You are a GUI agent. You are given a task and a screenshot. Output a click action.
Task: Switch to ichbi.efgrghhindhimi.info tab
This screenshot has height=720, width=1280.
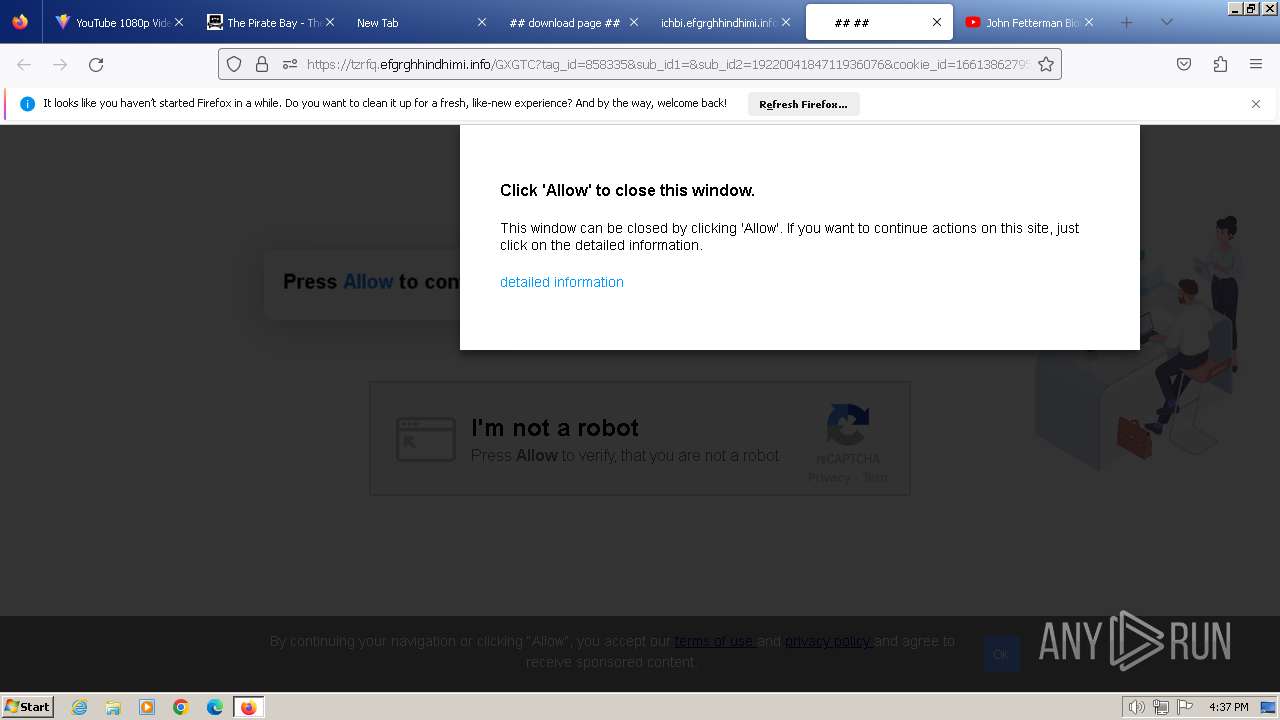coord(716,22)
